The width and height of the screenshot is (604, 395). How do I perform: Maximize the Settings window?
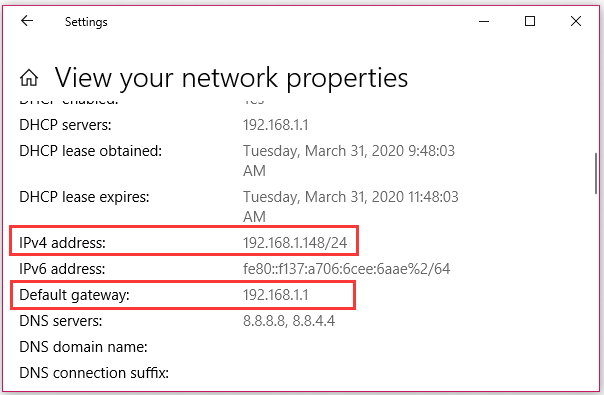pyautogui.click(x=530, y=21)
